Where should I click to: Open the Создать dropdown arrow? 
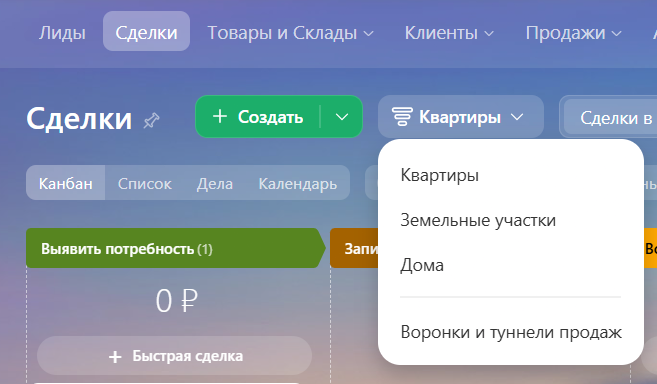pyautogui.click(x=342, y=117)
